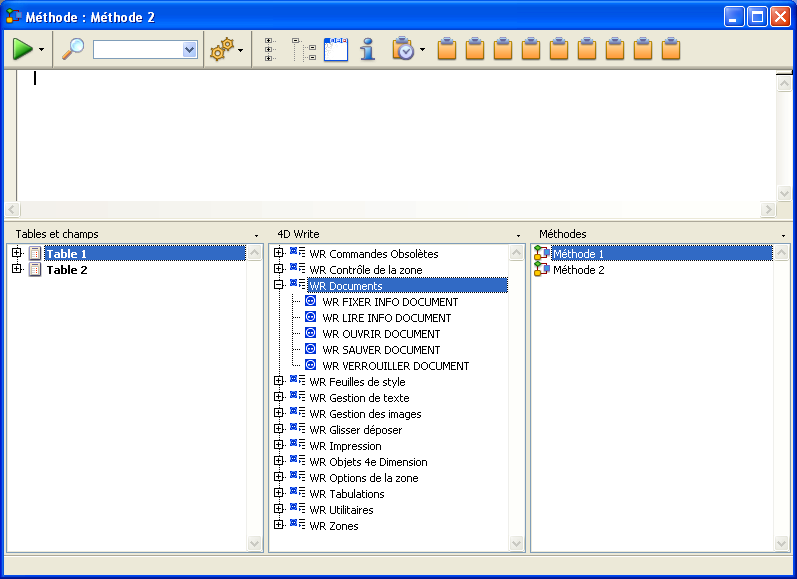Click the expand-all tree icon in toolbar
The image size is (797, 579).
(303, 49)
